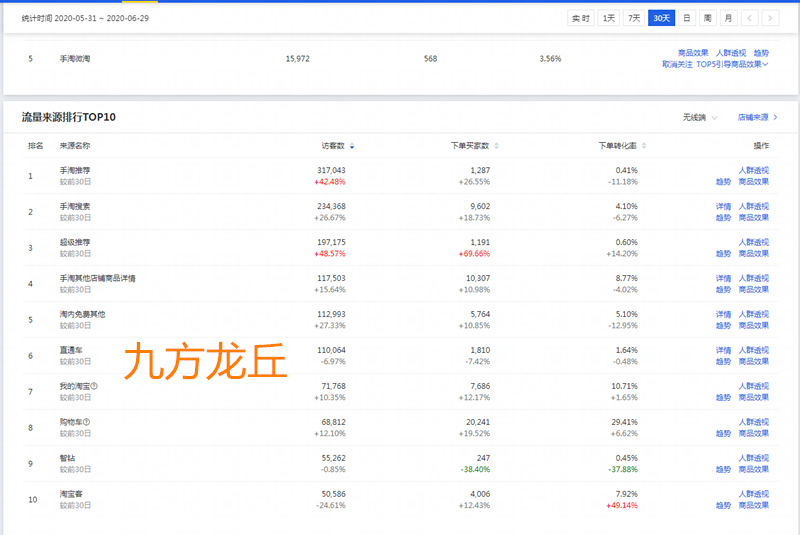Viewport: 800px width, 535px height.
Task: Open 人群透视 for 手淘推荐
Action: [x=754, y=170]
